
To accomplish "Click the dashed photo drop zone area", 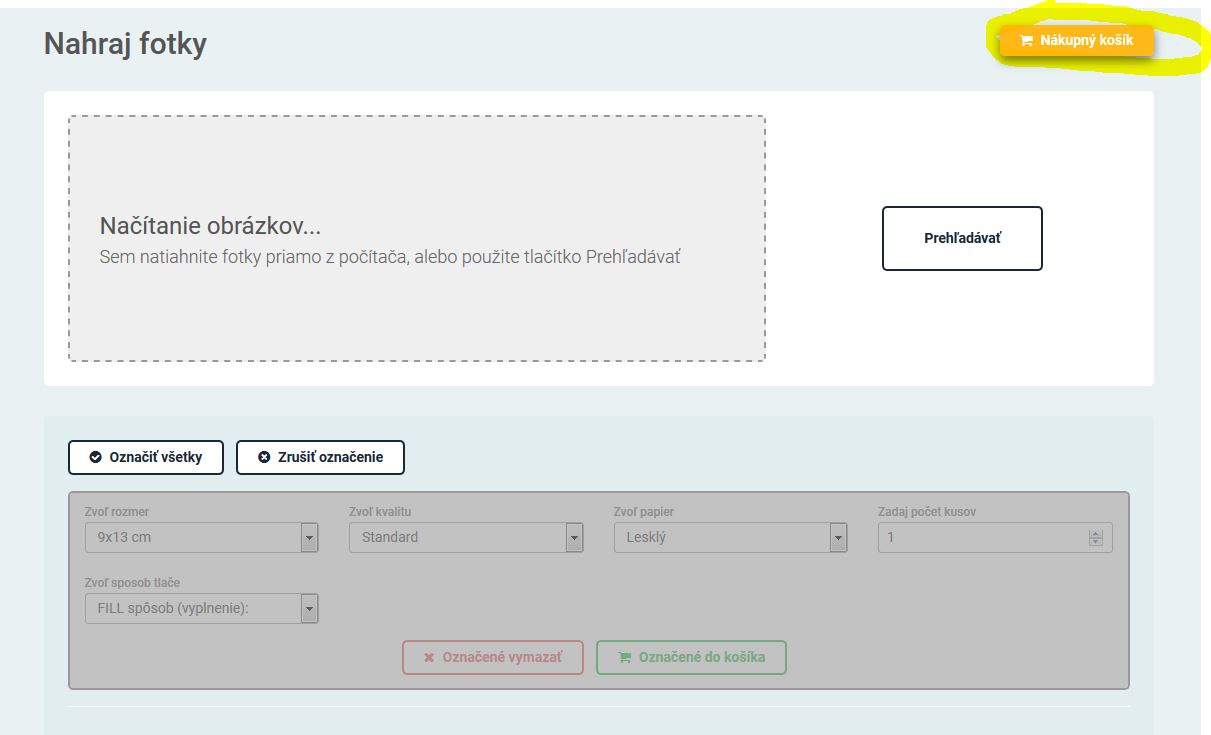I will pyautogui.click(x=417, y=238).
